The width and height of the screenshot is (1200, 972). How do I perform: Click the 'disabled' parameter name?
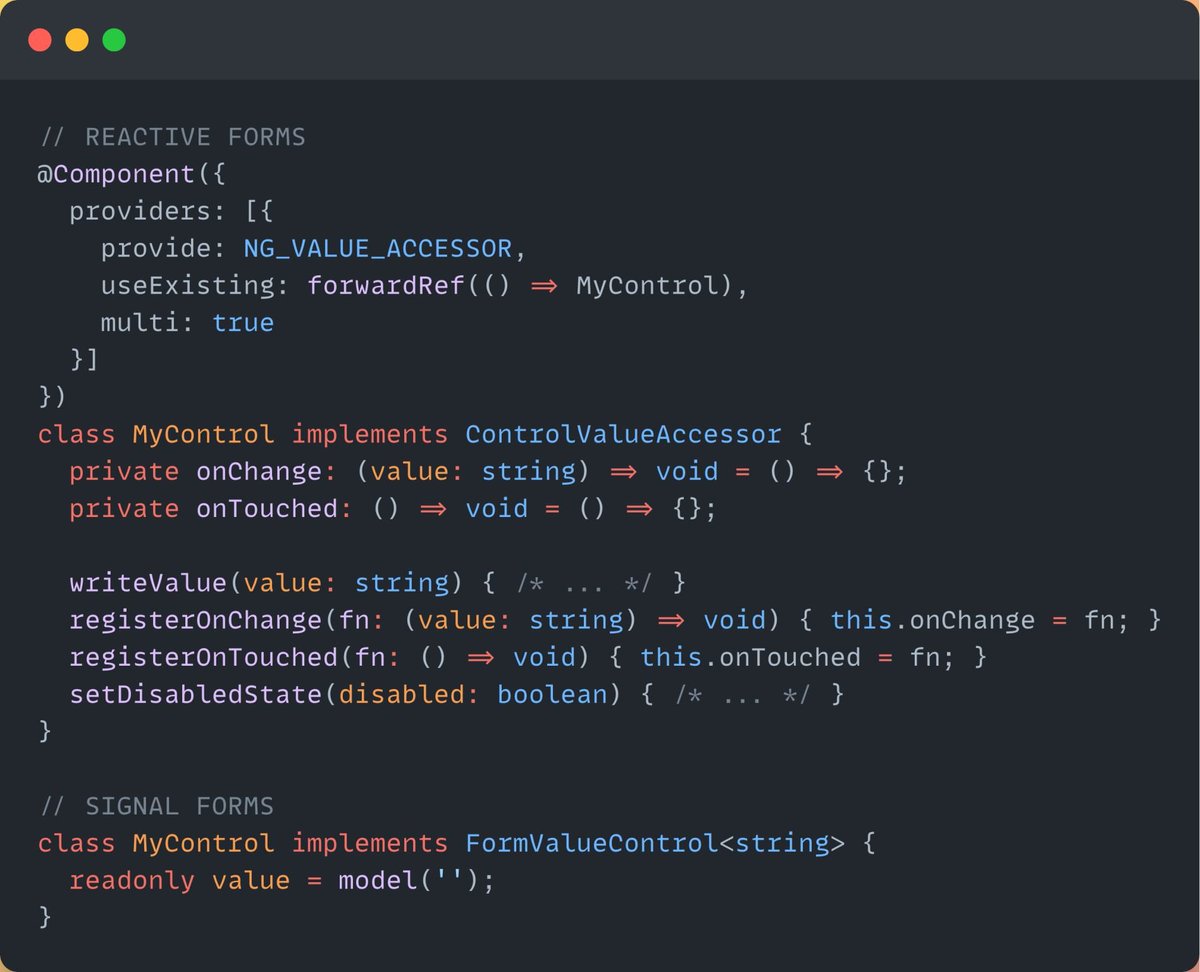point(401,694)
